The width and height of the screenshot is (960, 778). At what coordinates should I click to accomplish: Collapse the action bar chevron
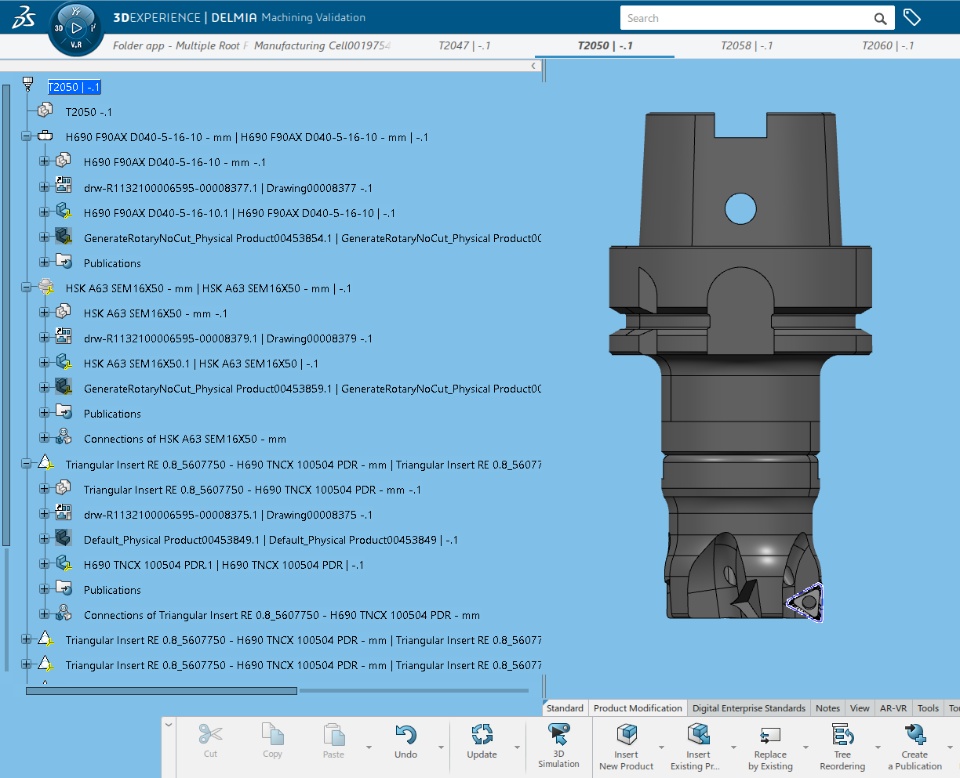coord(168,725)
